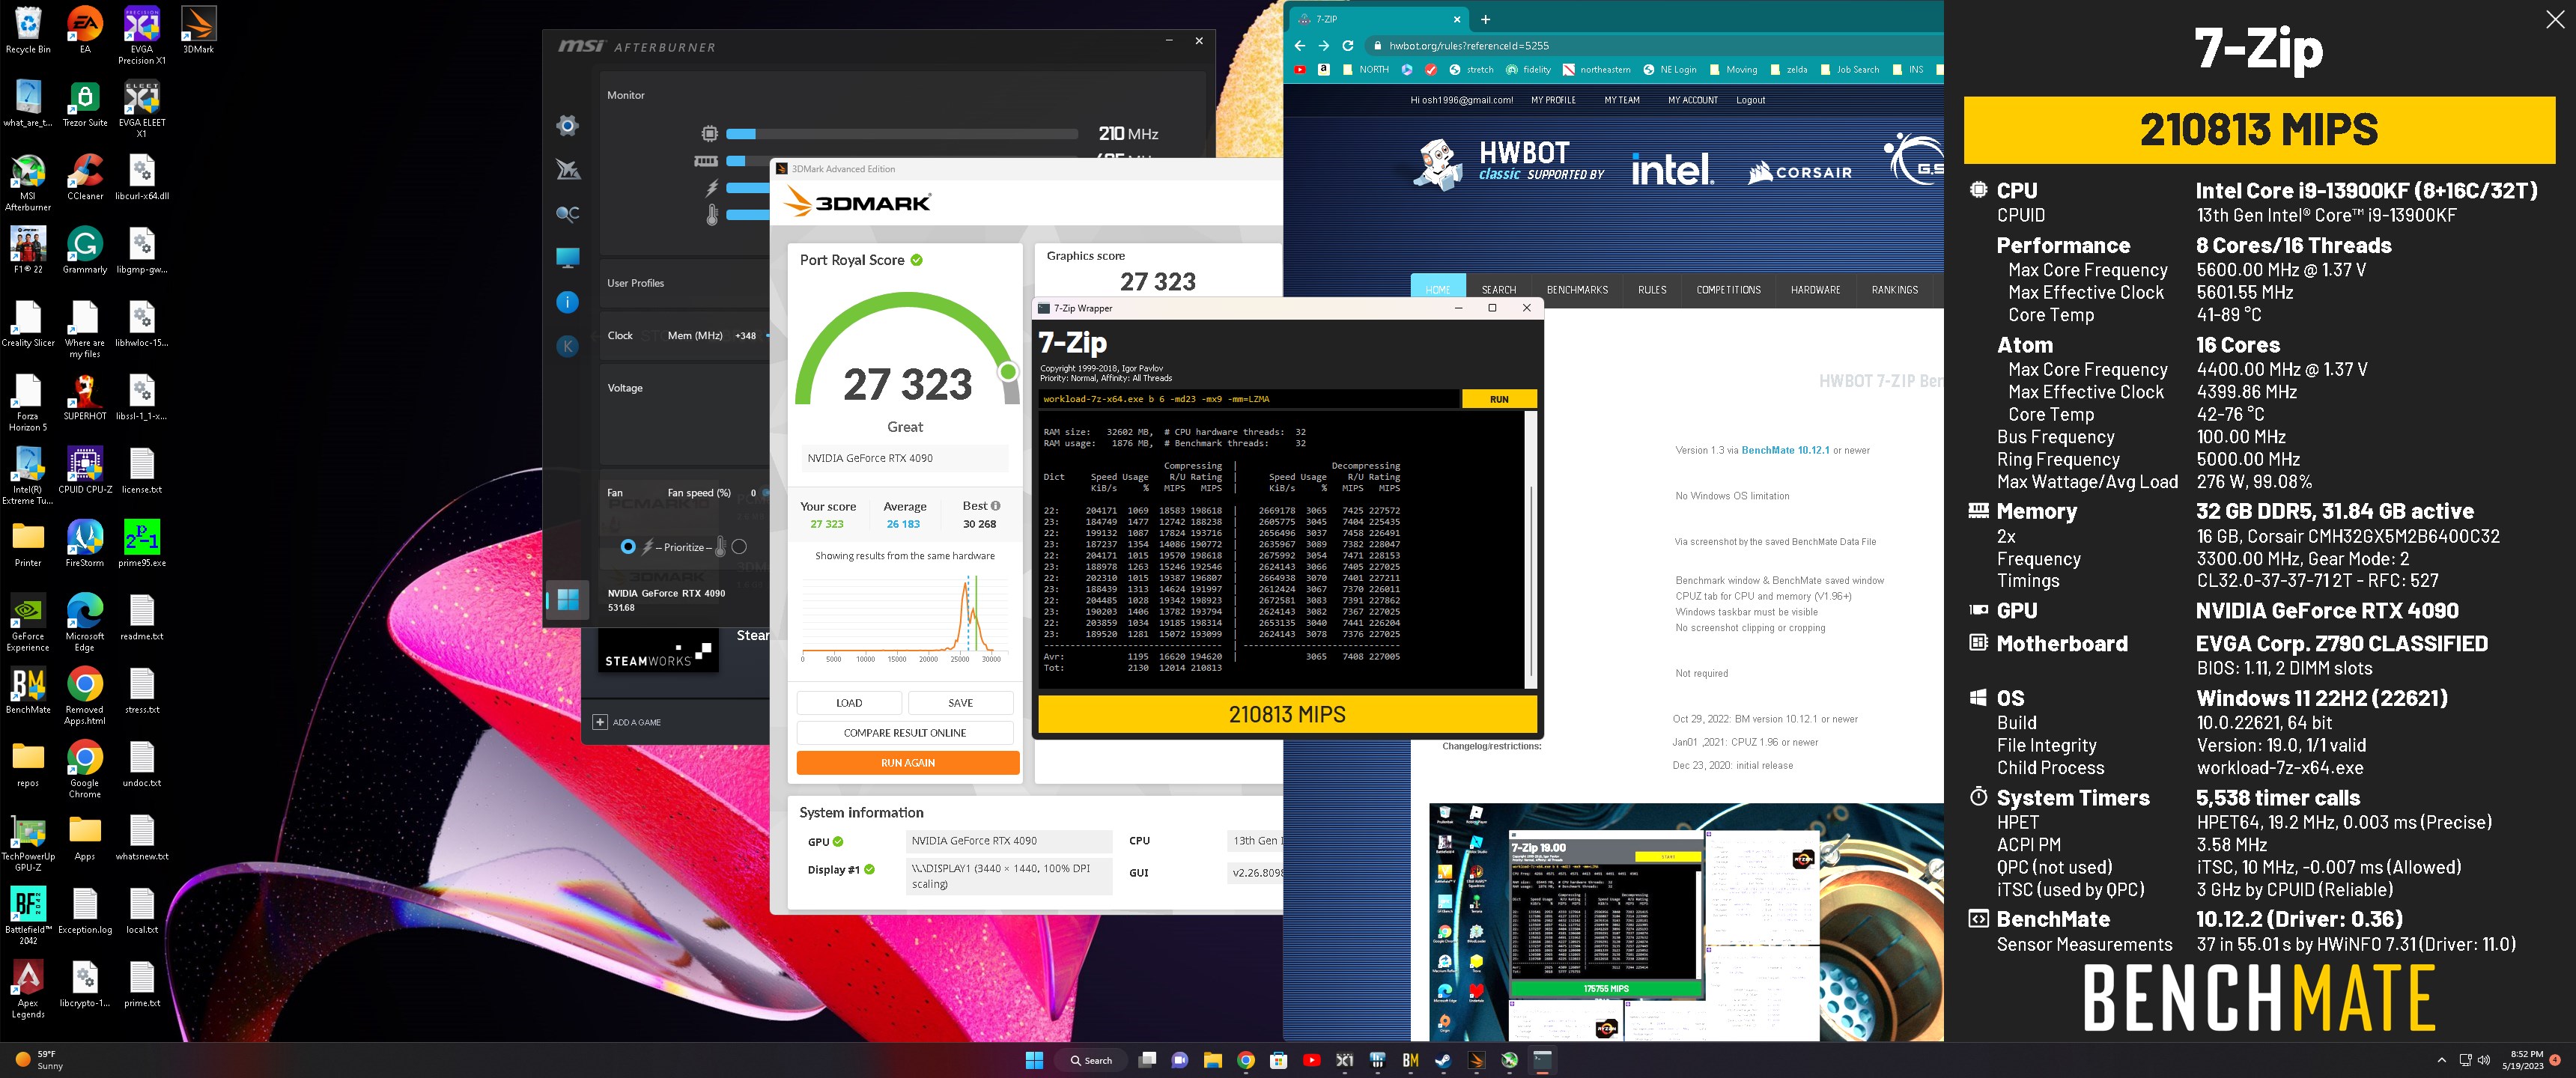This screenshot has height=1078, width=2576.
Task: Open the SEARCH tab on HWBOT
Action: pyautogui.click(x=1498, y=290)
